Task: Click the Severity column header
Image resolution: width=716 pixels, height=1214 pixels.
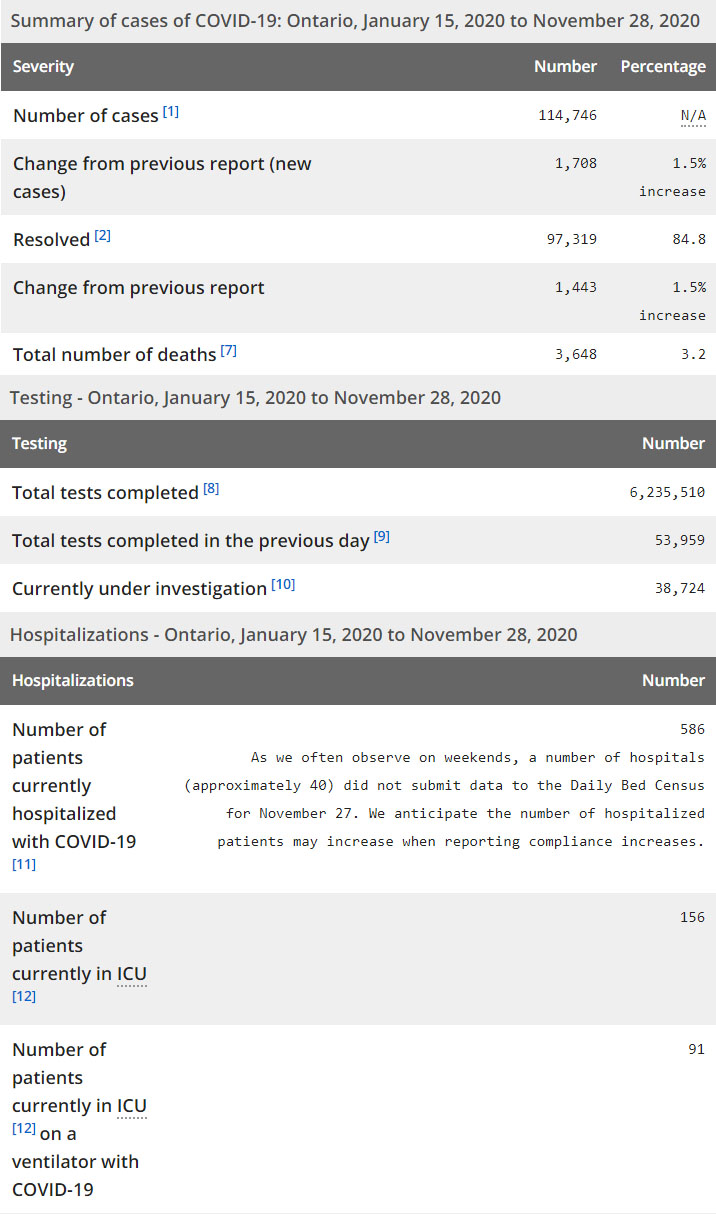Action: (x=43, y=67)
